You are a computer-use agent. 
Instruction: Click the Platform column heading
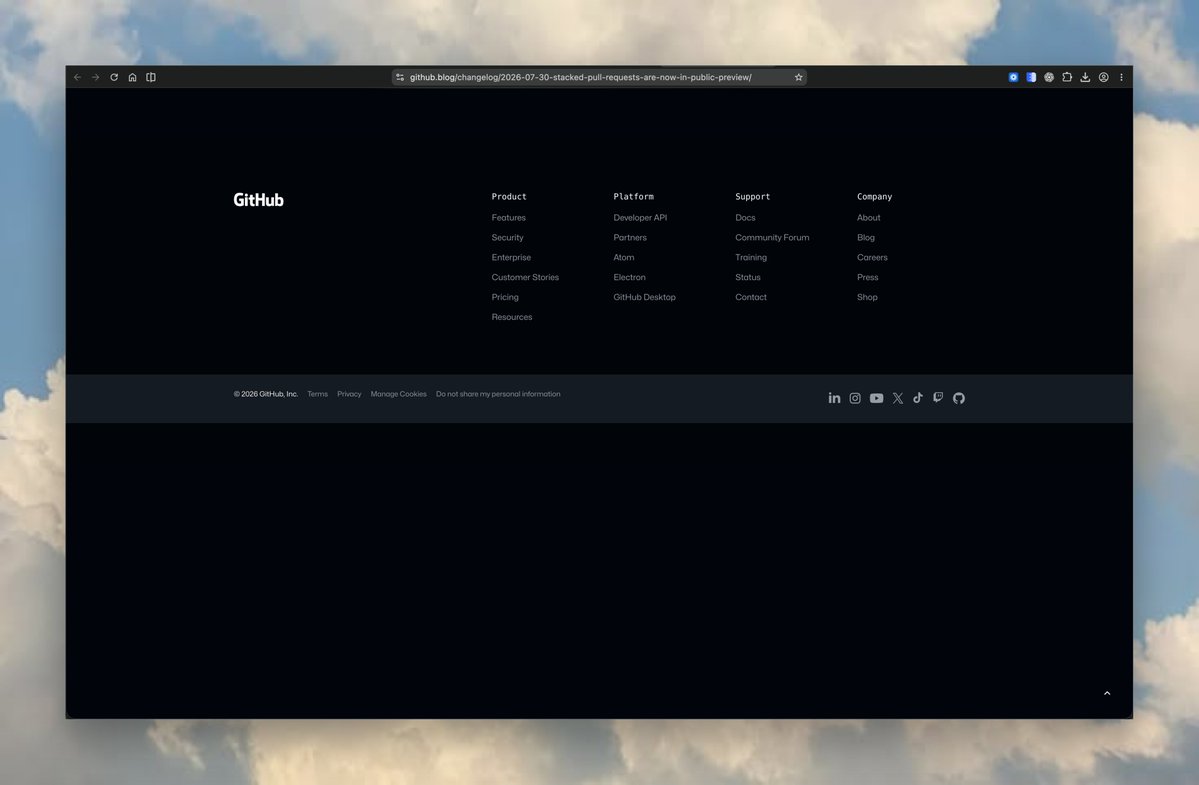tap(633, 196)
